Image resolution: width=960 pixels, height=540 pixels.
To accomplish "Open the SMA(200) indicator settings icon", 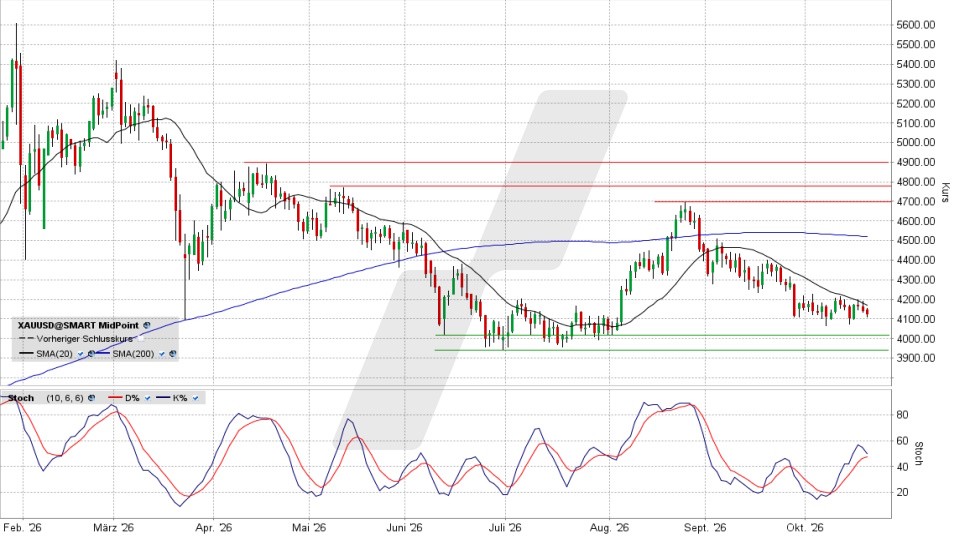I will pyautogui.click(x=173, y=354).
